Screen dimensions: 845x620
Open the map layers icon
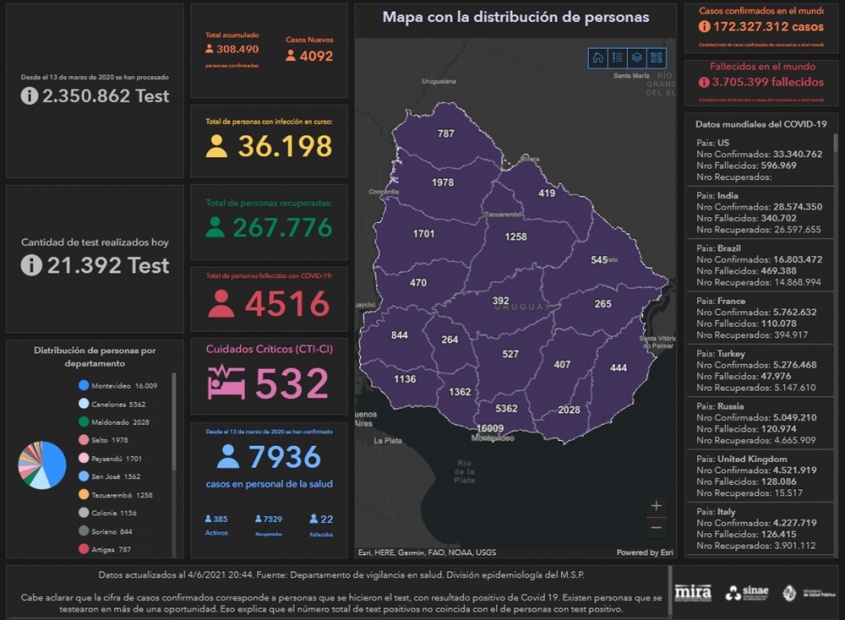636,58
